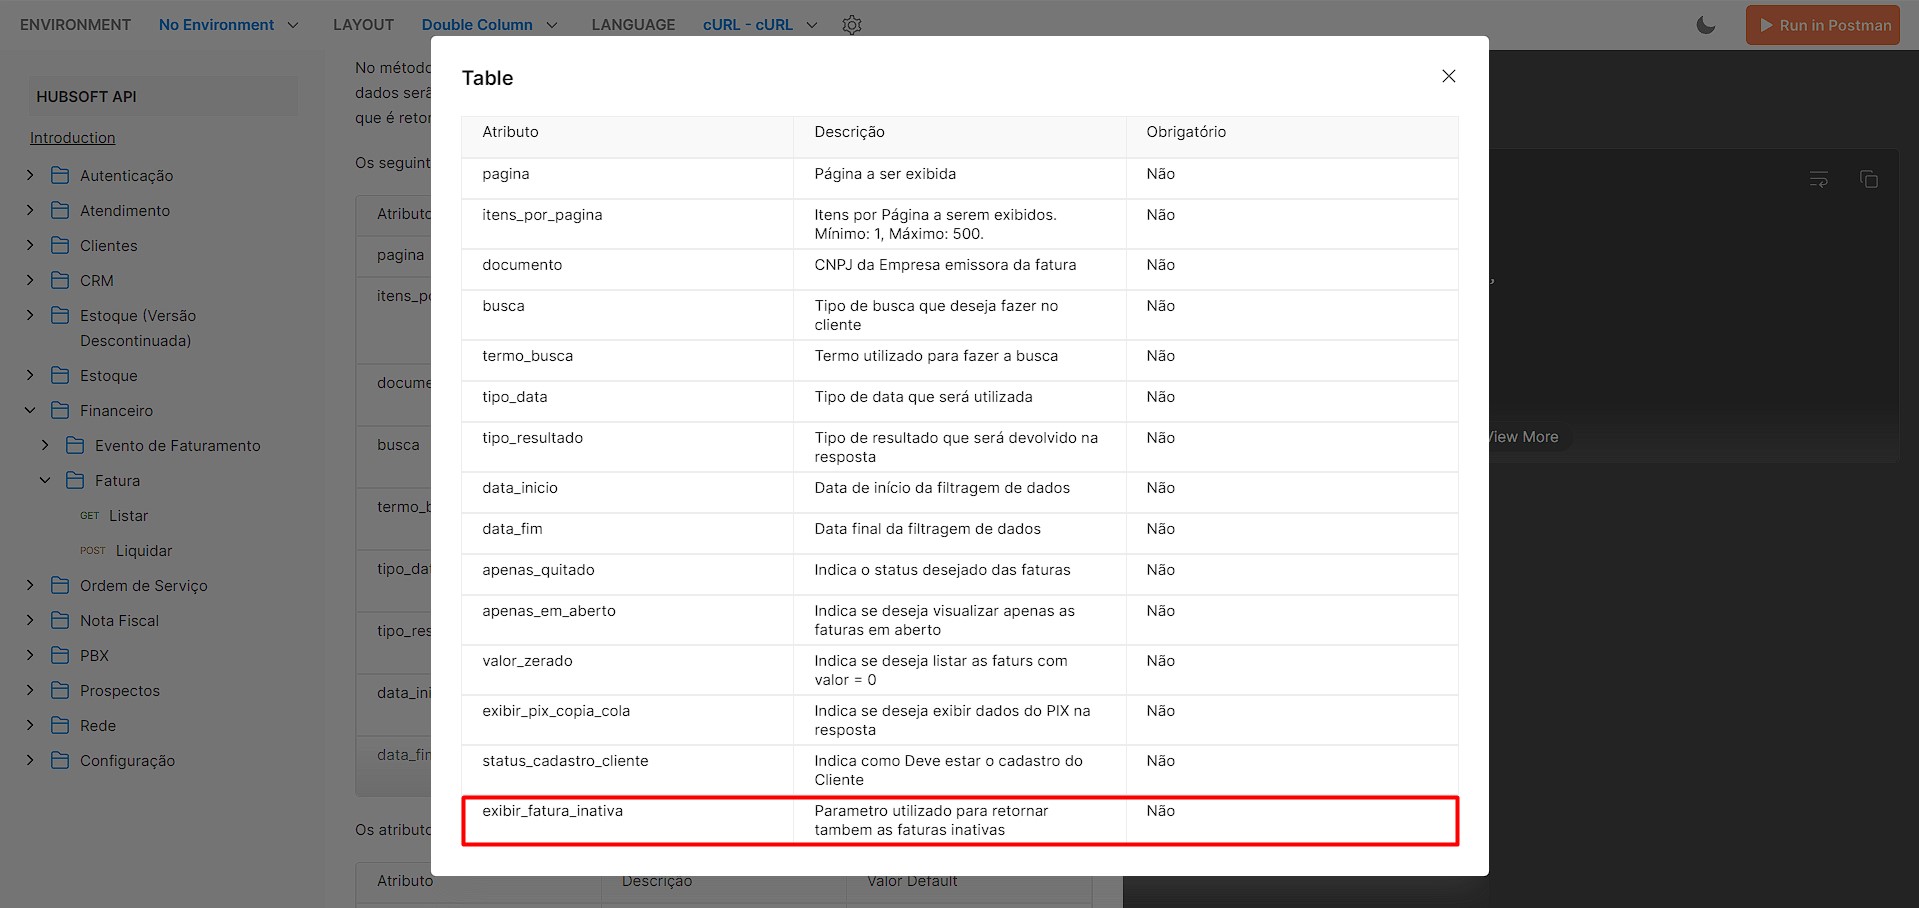The image size is (1919, 908).
Task: Expand the Autenticação folder chevron
Action: (x=30, y=175)
